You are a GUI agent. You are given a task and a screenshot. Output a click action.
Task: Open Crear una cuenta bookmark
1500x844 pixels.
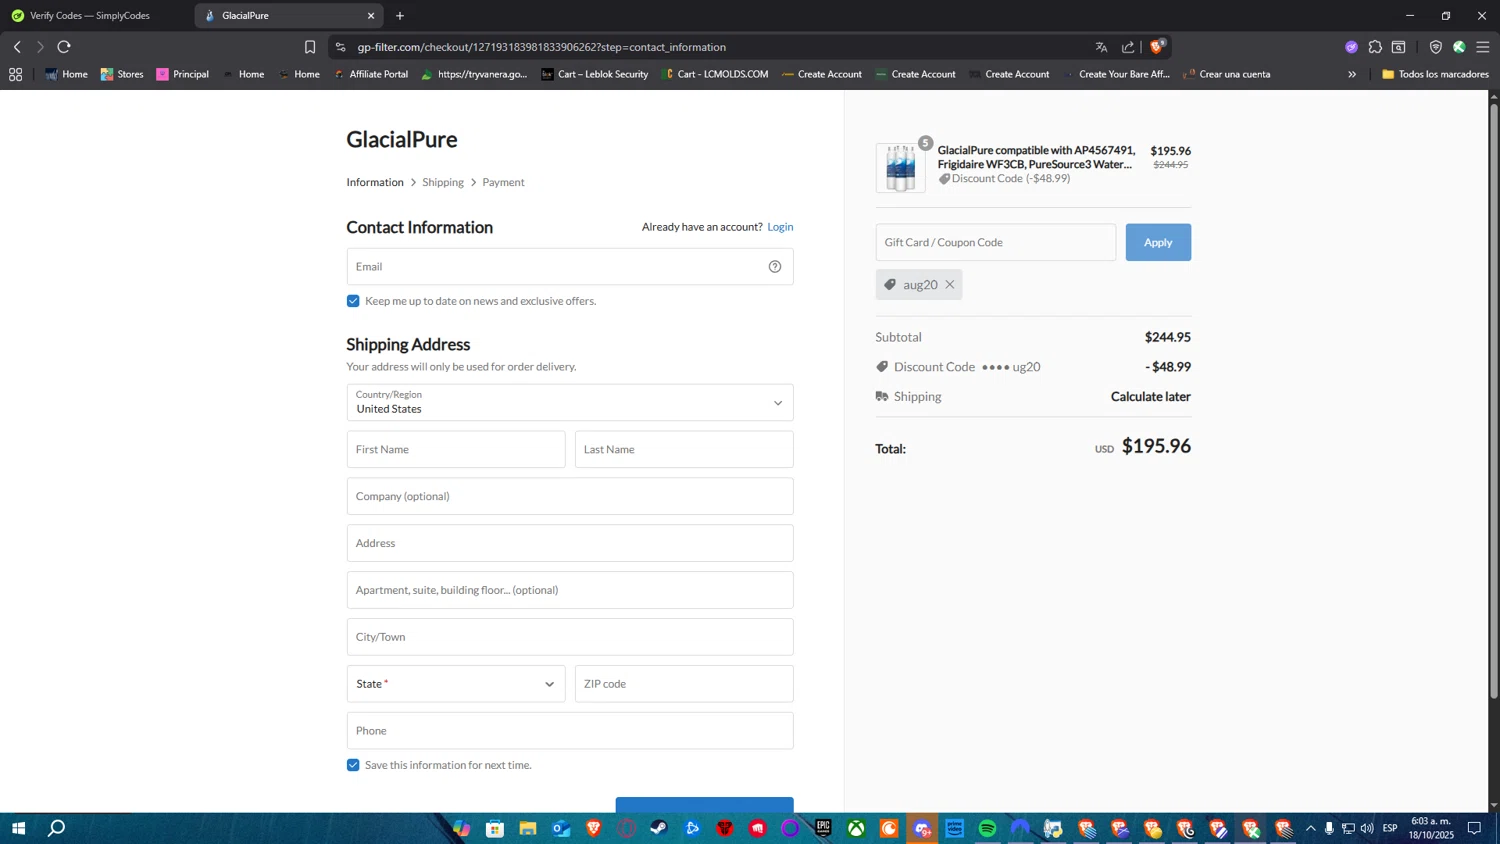click(x=1226, y=74)
